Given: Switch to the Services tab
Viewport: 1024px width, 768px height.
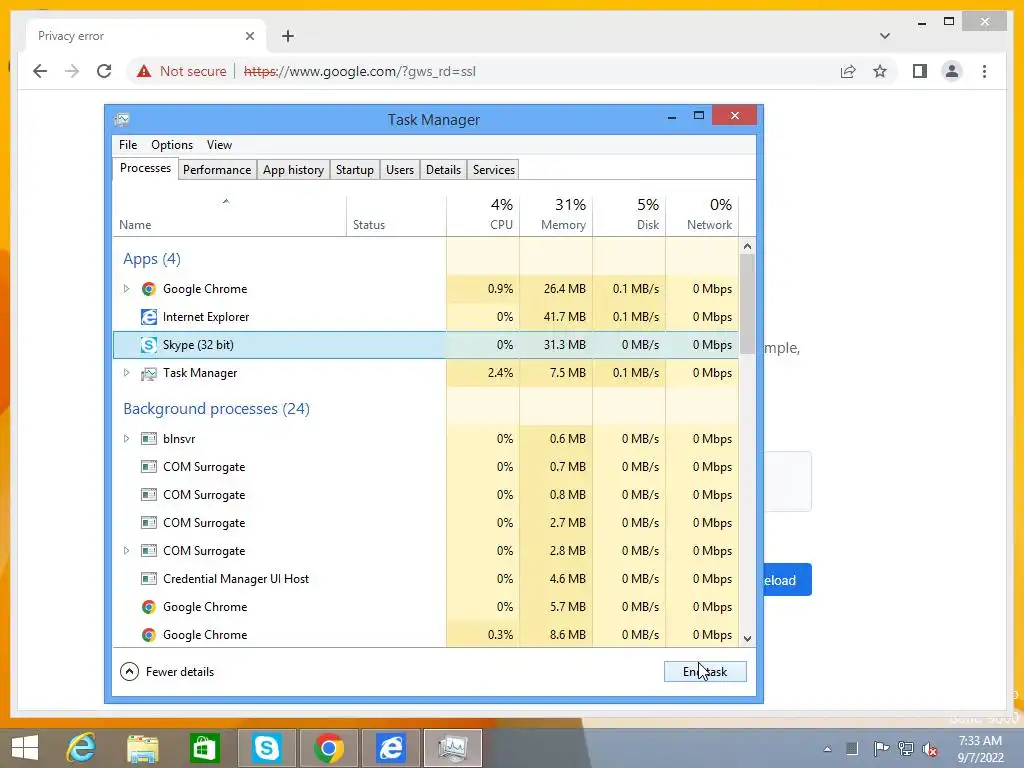Looking at the screenshot, I should pyautogui.click(x=494, y=170).
